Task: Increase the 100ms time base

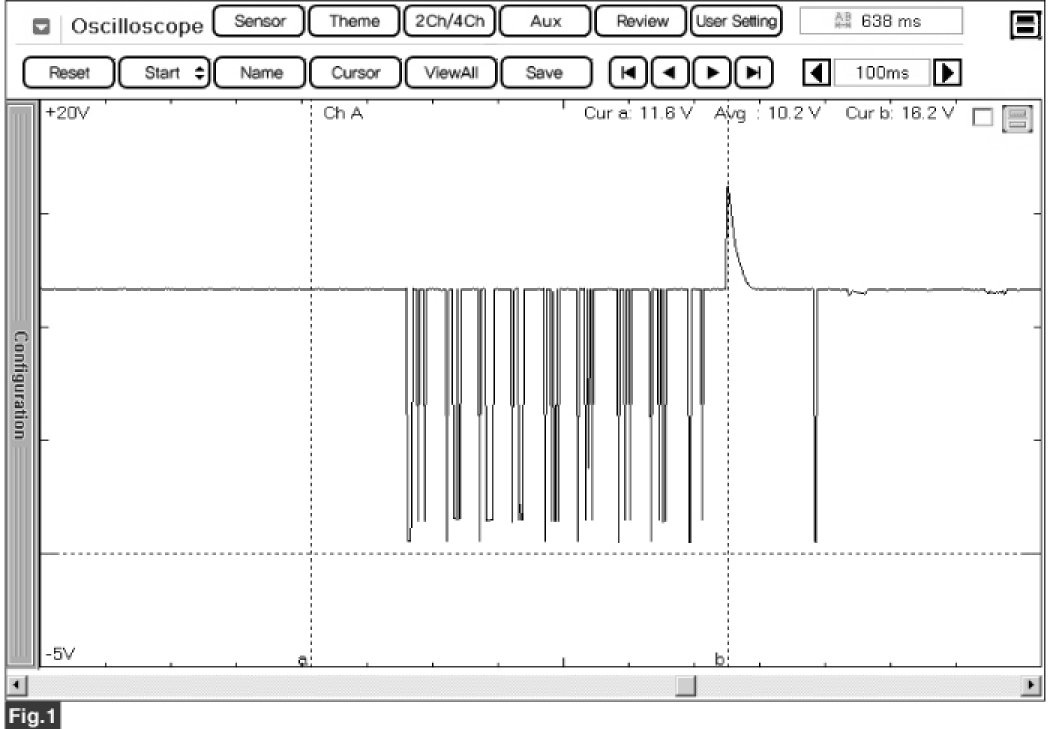Action: click(x=946, y=73)
